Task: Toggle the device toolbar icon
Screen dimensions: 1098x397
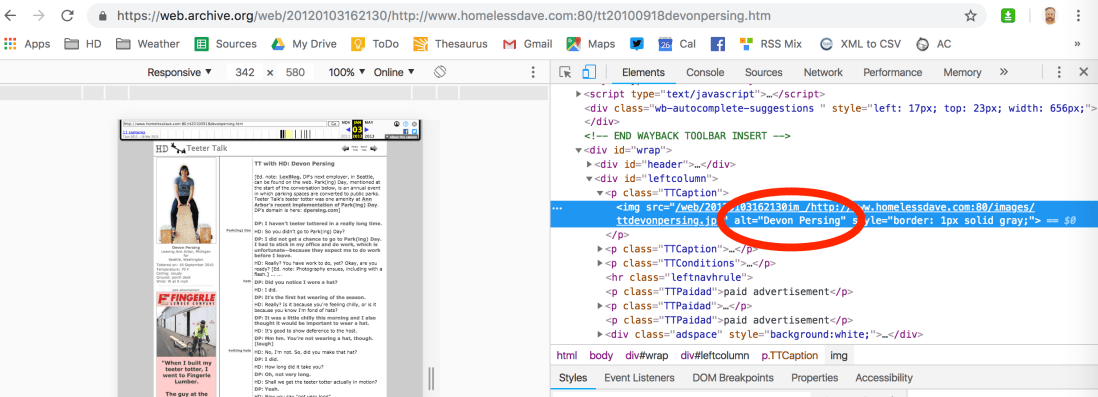Action: [588, 72]
